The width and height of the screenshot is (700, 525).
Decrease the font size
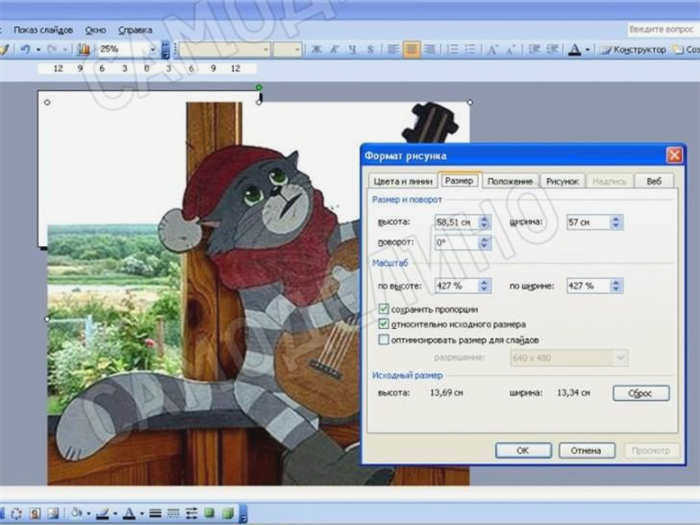click(511, 49)
